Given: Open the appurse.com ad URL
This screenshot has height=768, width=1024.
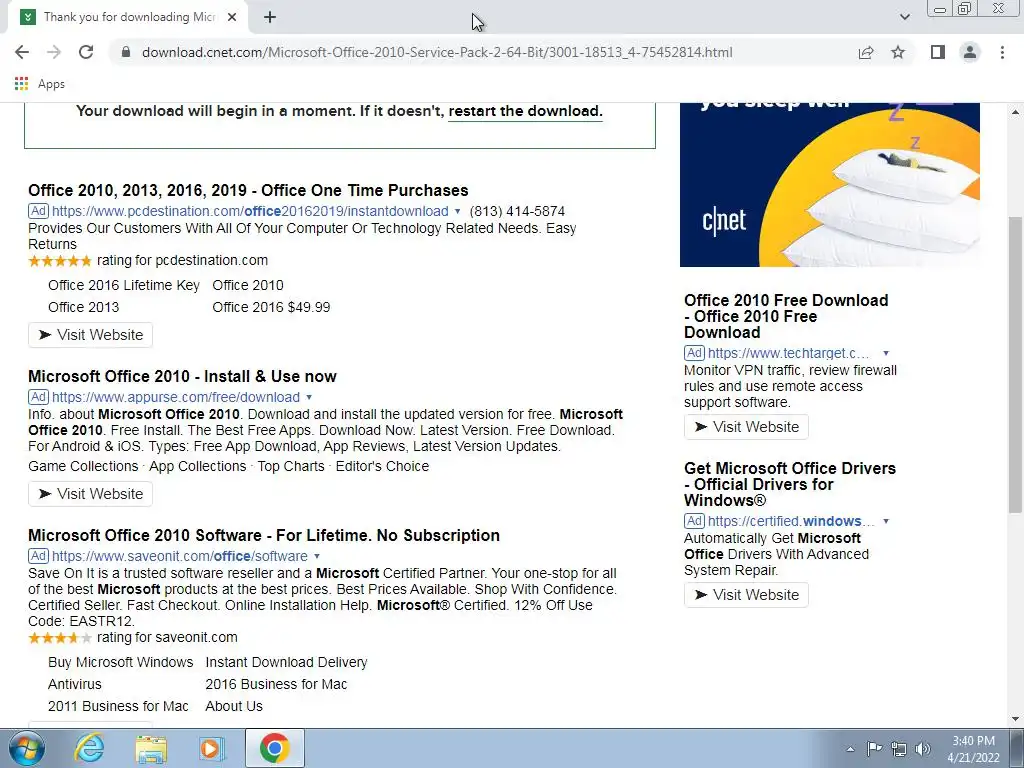Looking at the screenshot, I should pyautogui.click(x=176, y=397).
